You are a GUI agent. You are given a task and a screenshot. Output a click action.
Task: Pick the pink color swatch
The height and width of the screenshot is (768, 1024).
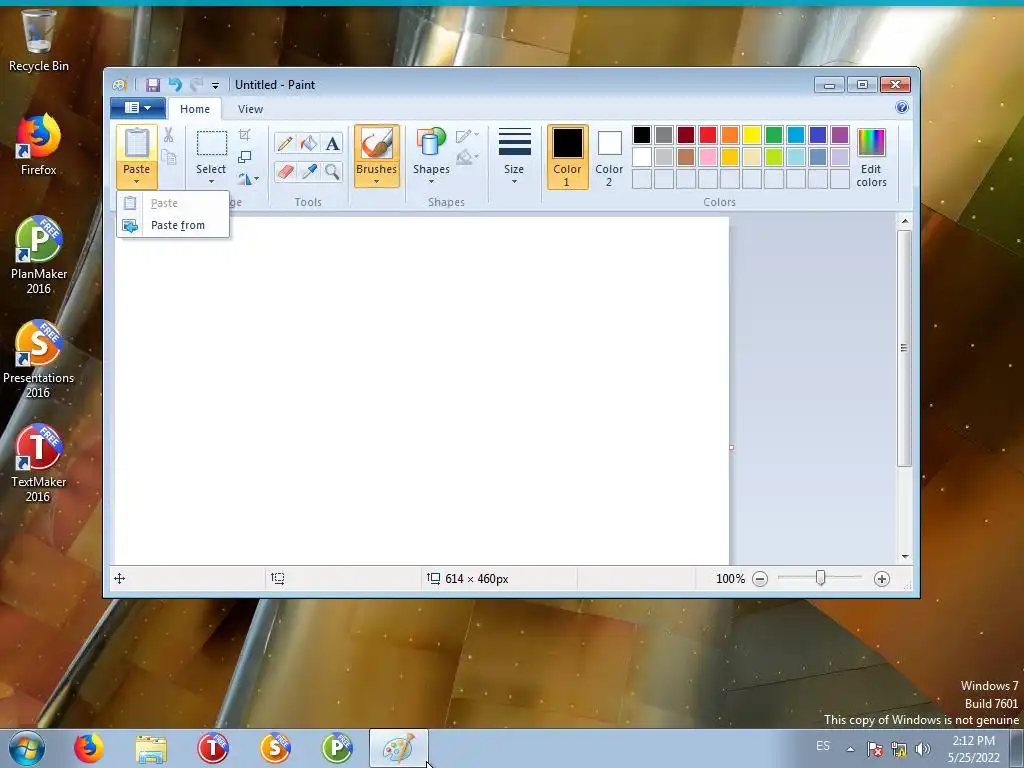[x=708, y=157]
